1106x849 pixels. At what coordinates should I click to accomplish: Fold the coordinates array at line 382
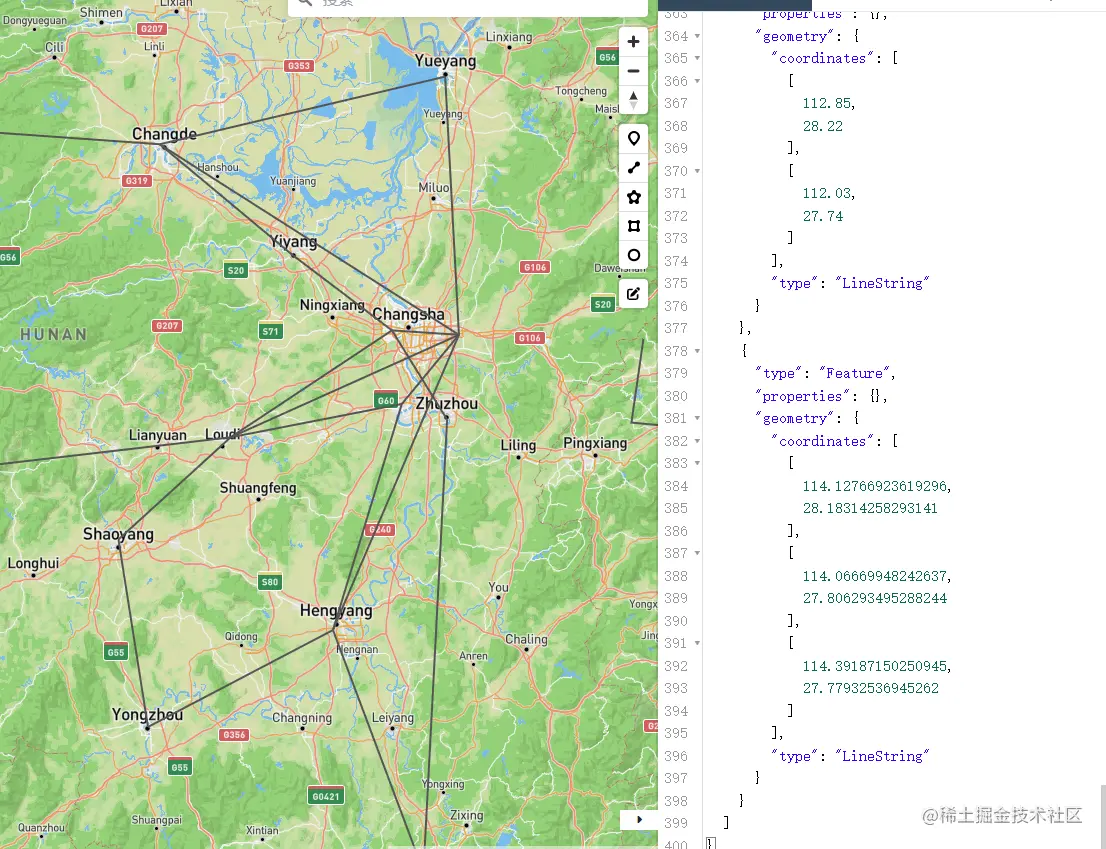(697, 441)
